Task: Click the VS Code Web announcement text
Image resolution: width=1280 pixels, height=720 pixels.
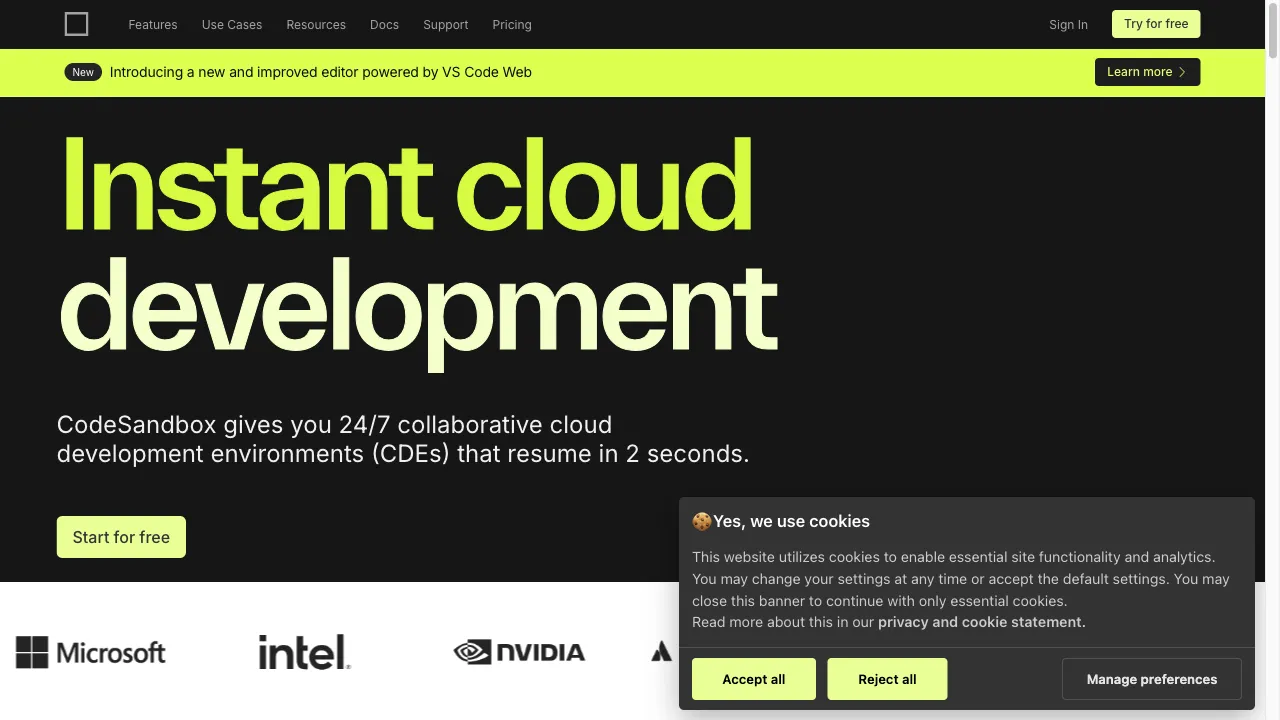Action: (x=321, y=72)
